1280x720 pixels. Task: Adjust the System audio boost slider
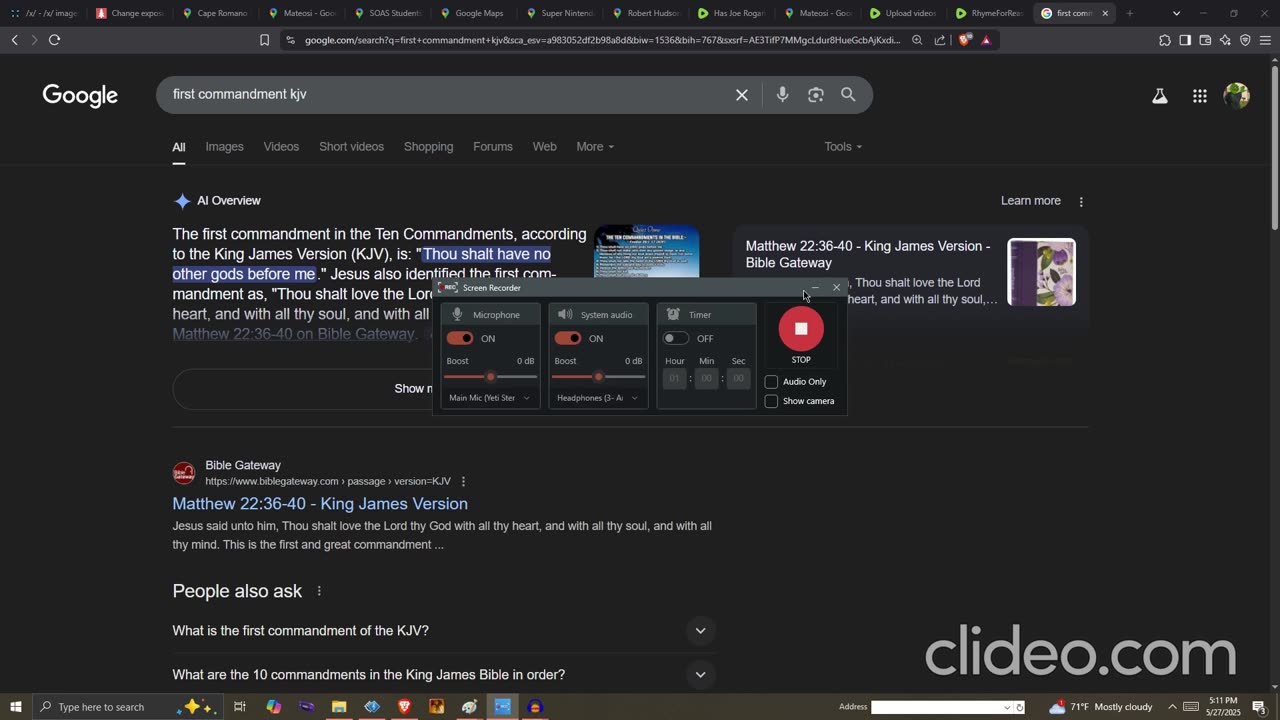tap(598, 377)
